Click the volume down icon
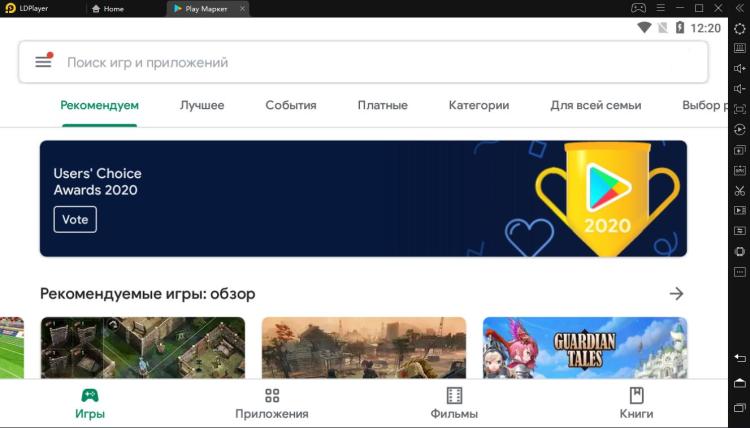 pyautogui.click(x=739, y=89)
